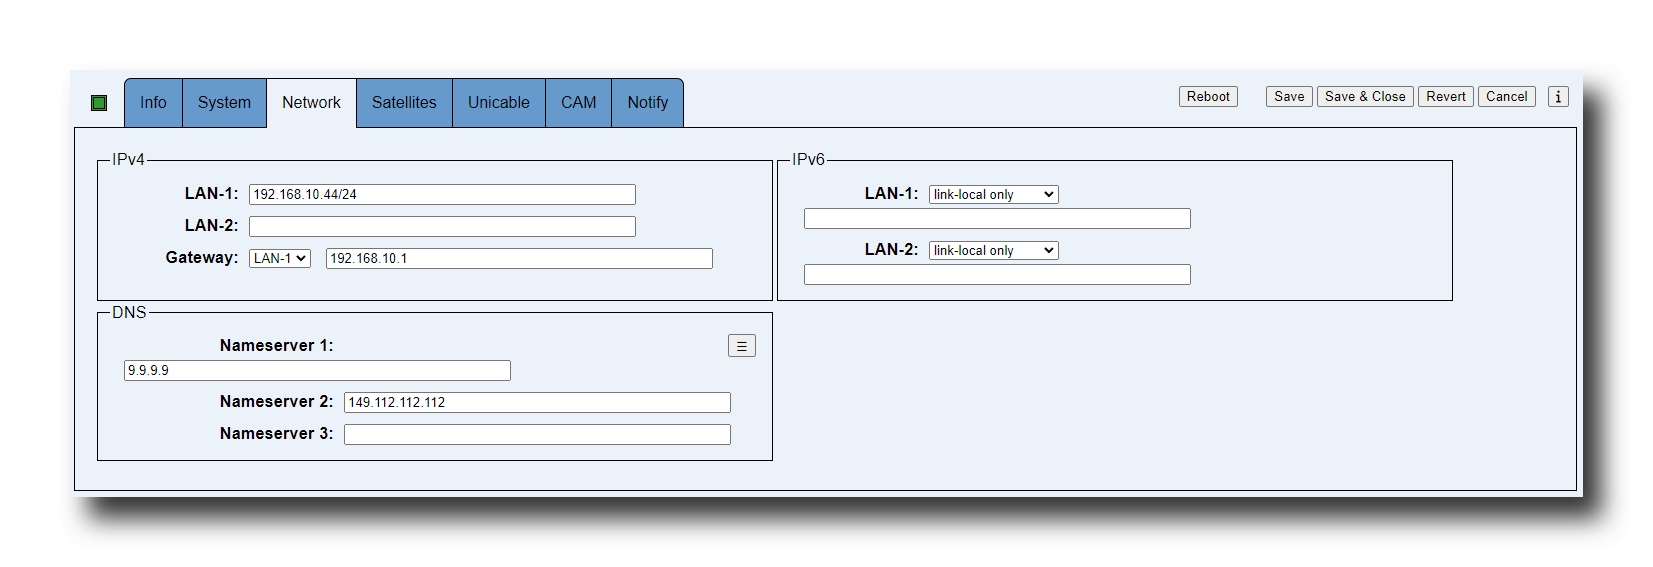The height and width of the screenshot is (567, 1653).
Task: Focus the IPv4 LAN-1 address field
Action: coord(442,195)
